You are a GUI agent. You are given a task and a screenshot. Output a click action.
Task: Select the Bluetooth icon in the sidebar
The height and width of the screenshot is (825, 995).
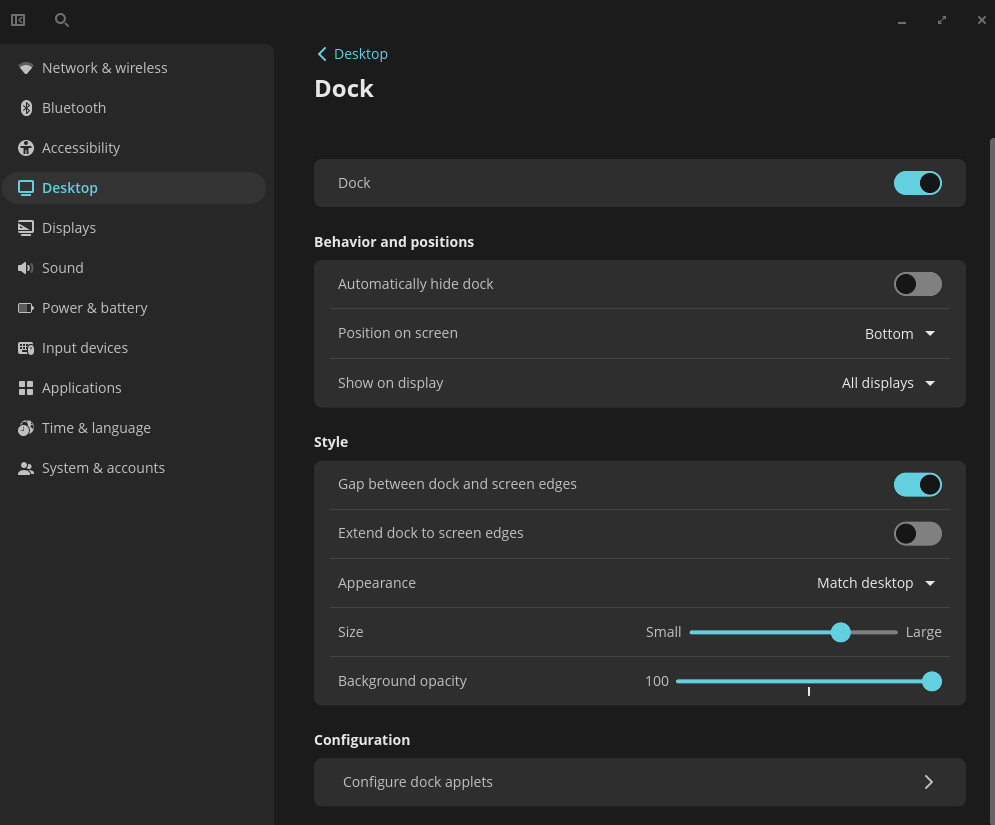[x=24, y=107]
